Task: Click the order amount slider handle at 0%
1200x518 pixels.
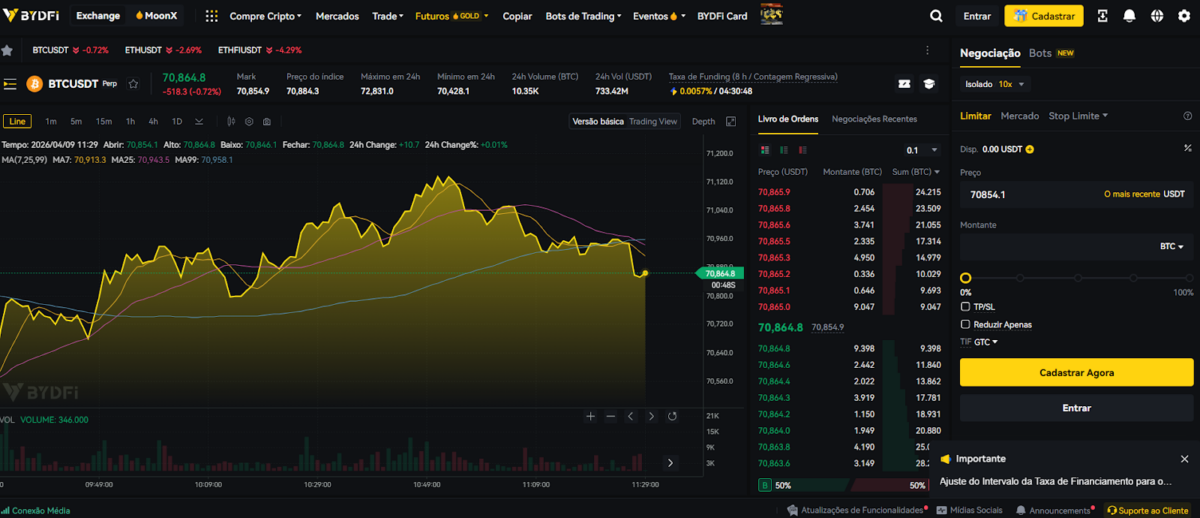Action: [966, 278]
